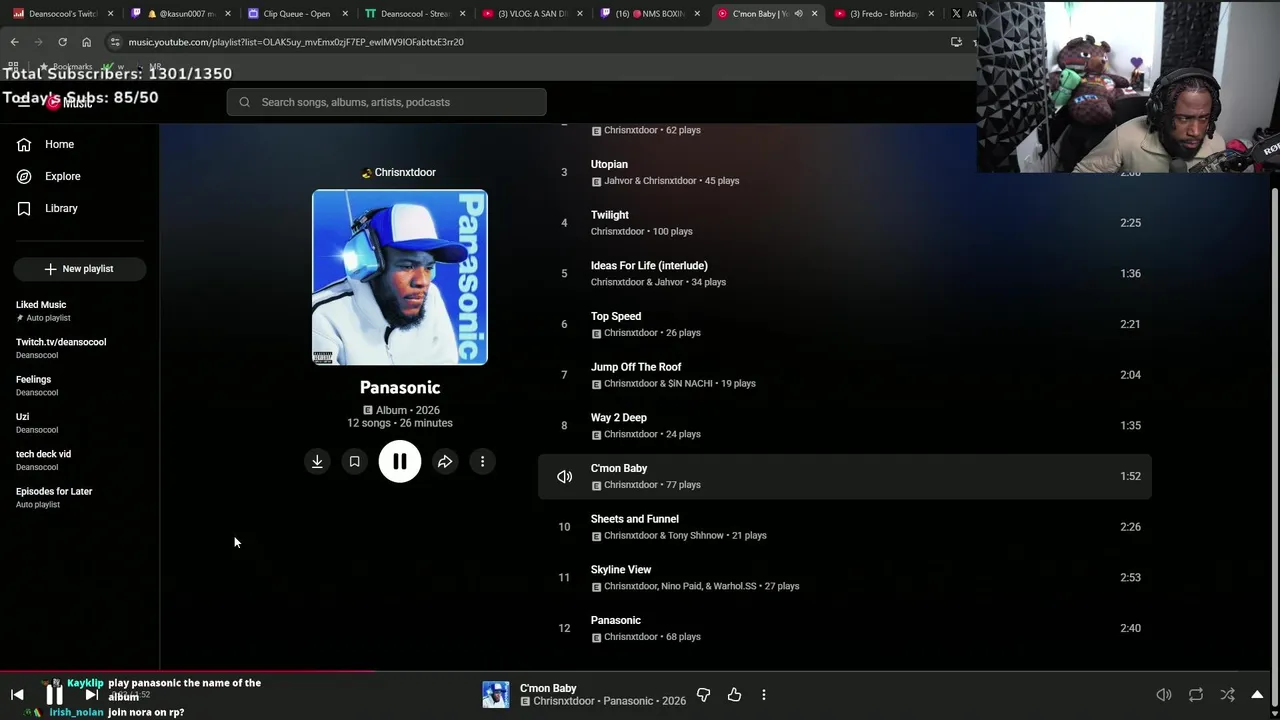Expand the player page with the arrow
Screen dimensions: 1280x720
click(x=1257, y=695)
